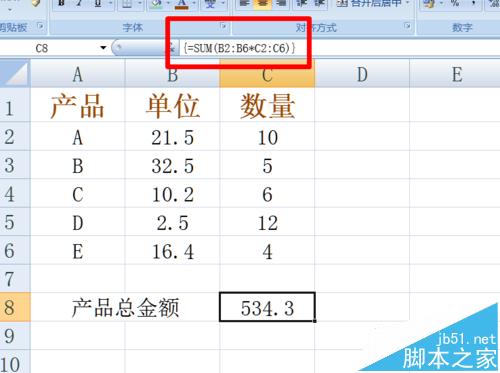Select empty cell E4 in column E

(x=455, y=194)
